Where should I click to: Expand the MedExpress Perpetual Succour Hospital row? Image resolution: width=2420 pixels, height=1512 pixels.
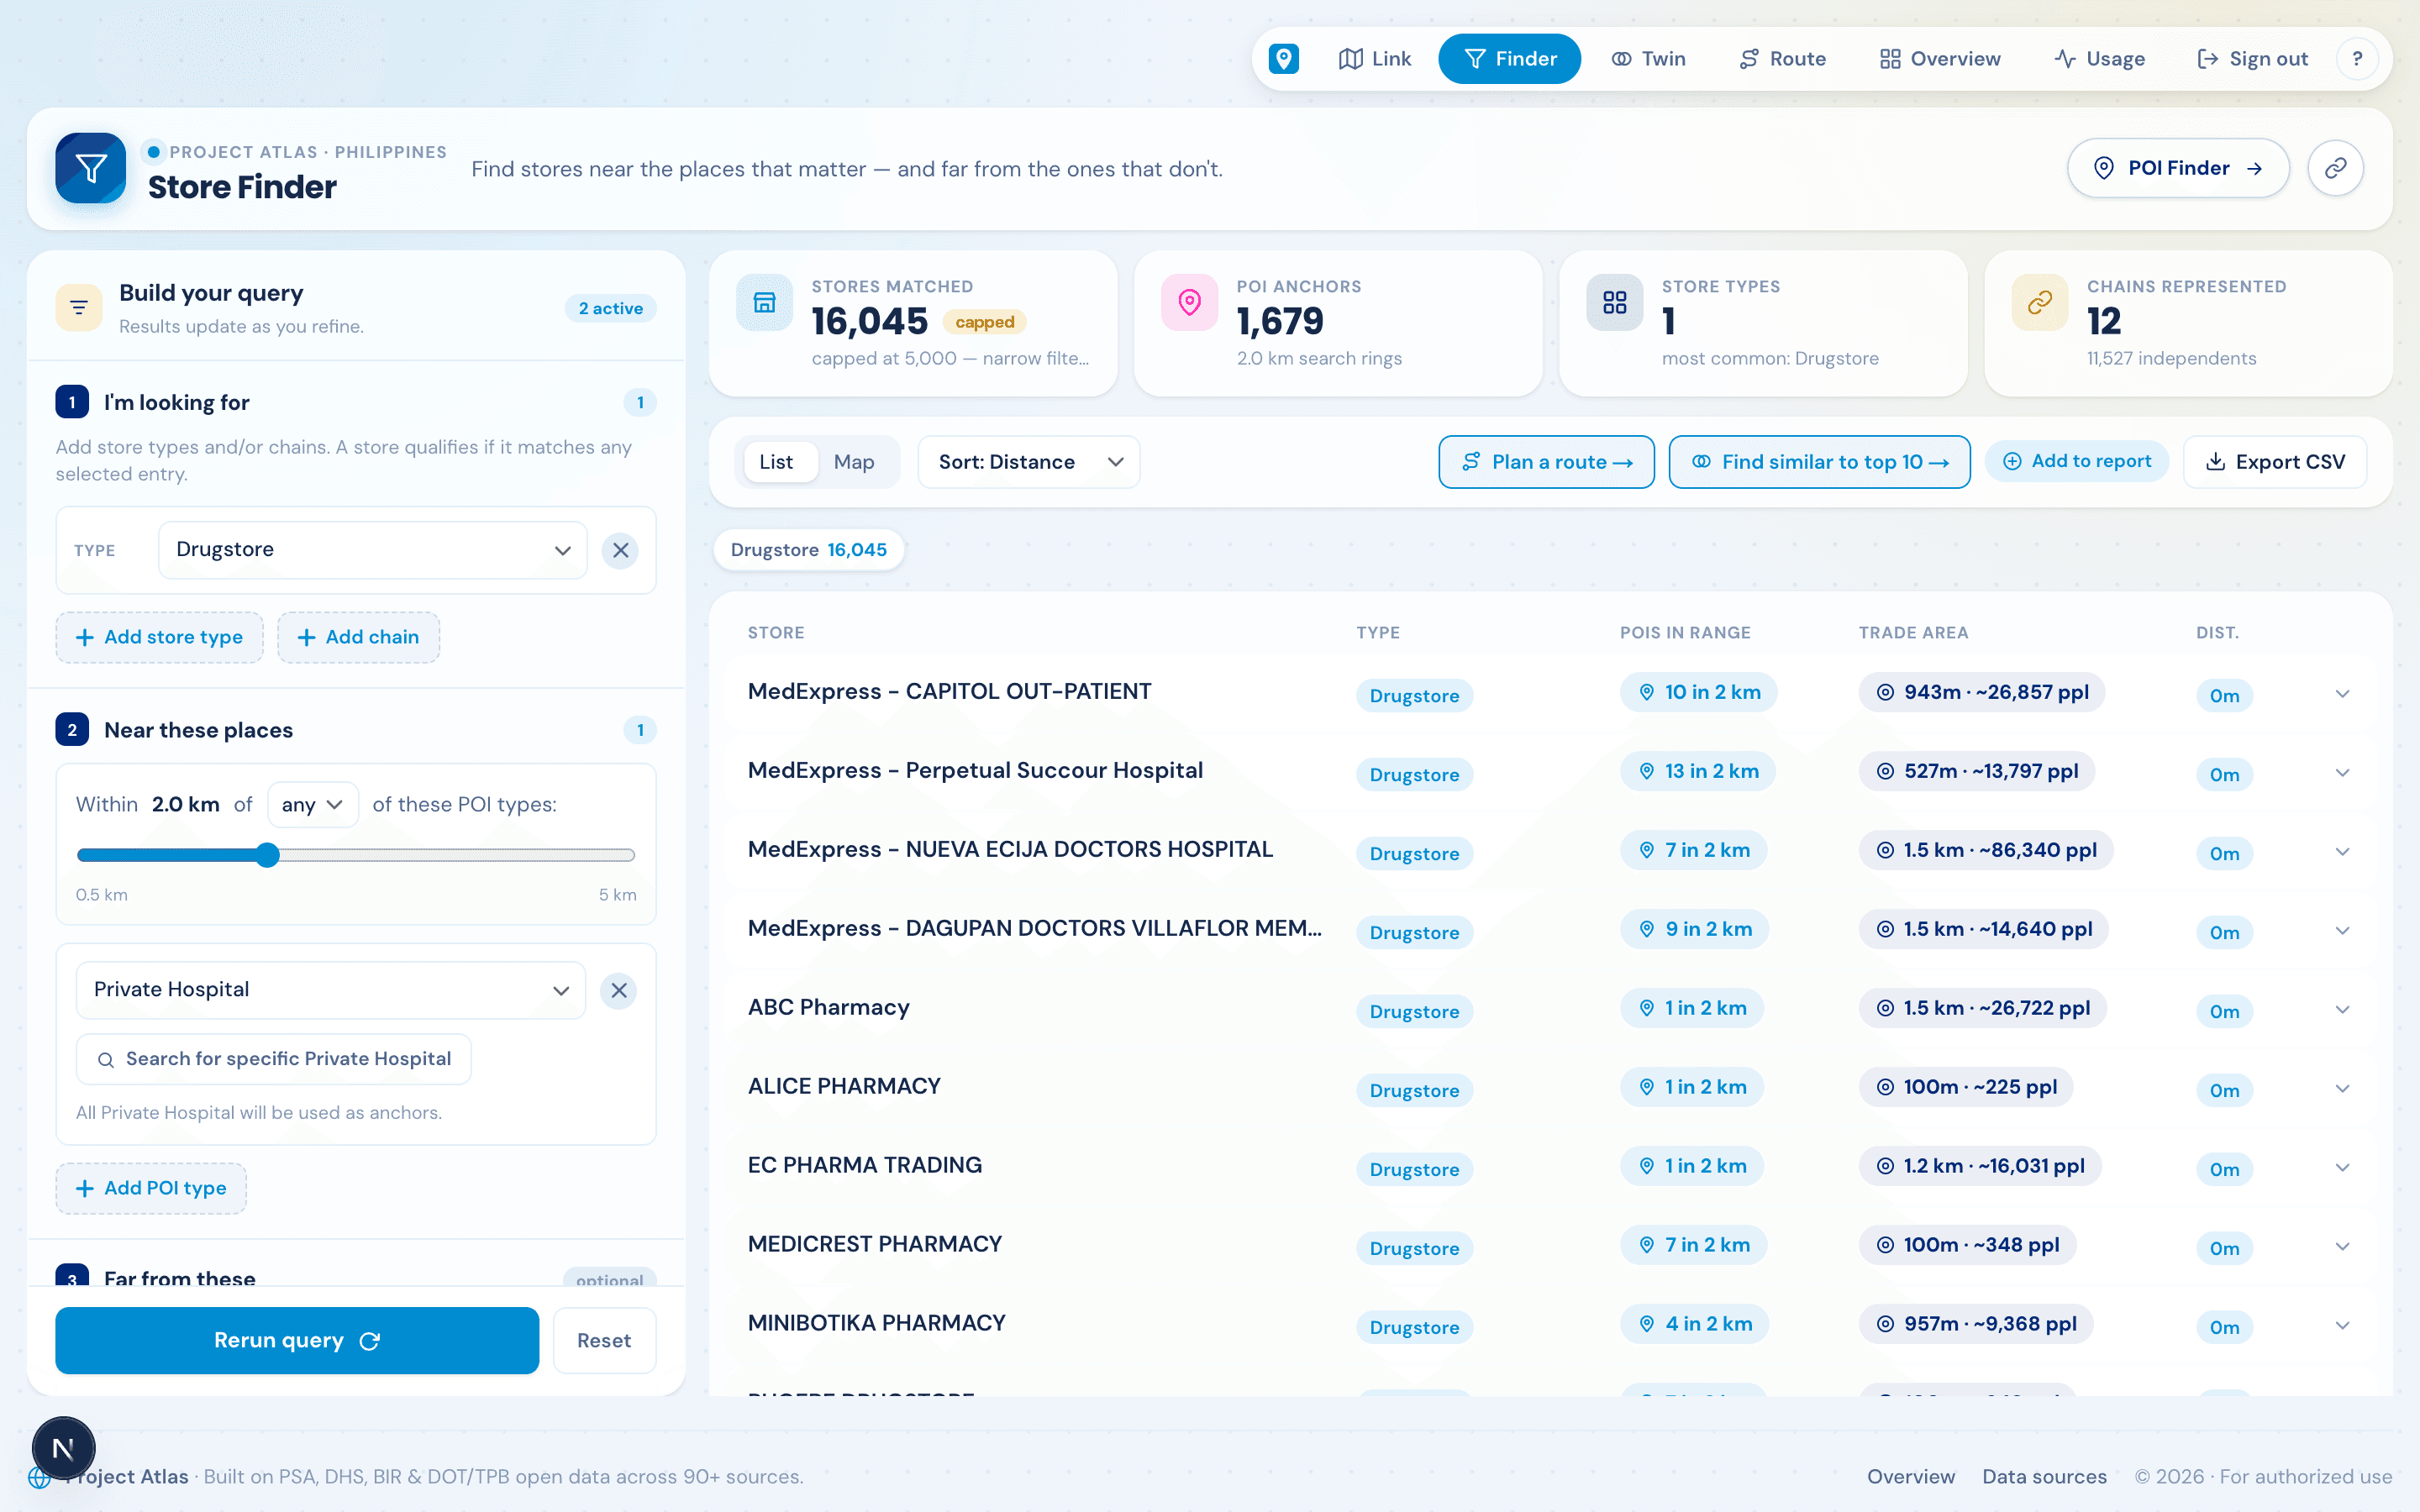click(x=2342, y=773)
